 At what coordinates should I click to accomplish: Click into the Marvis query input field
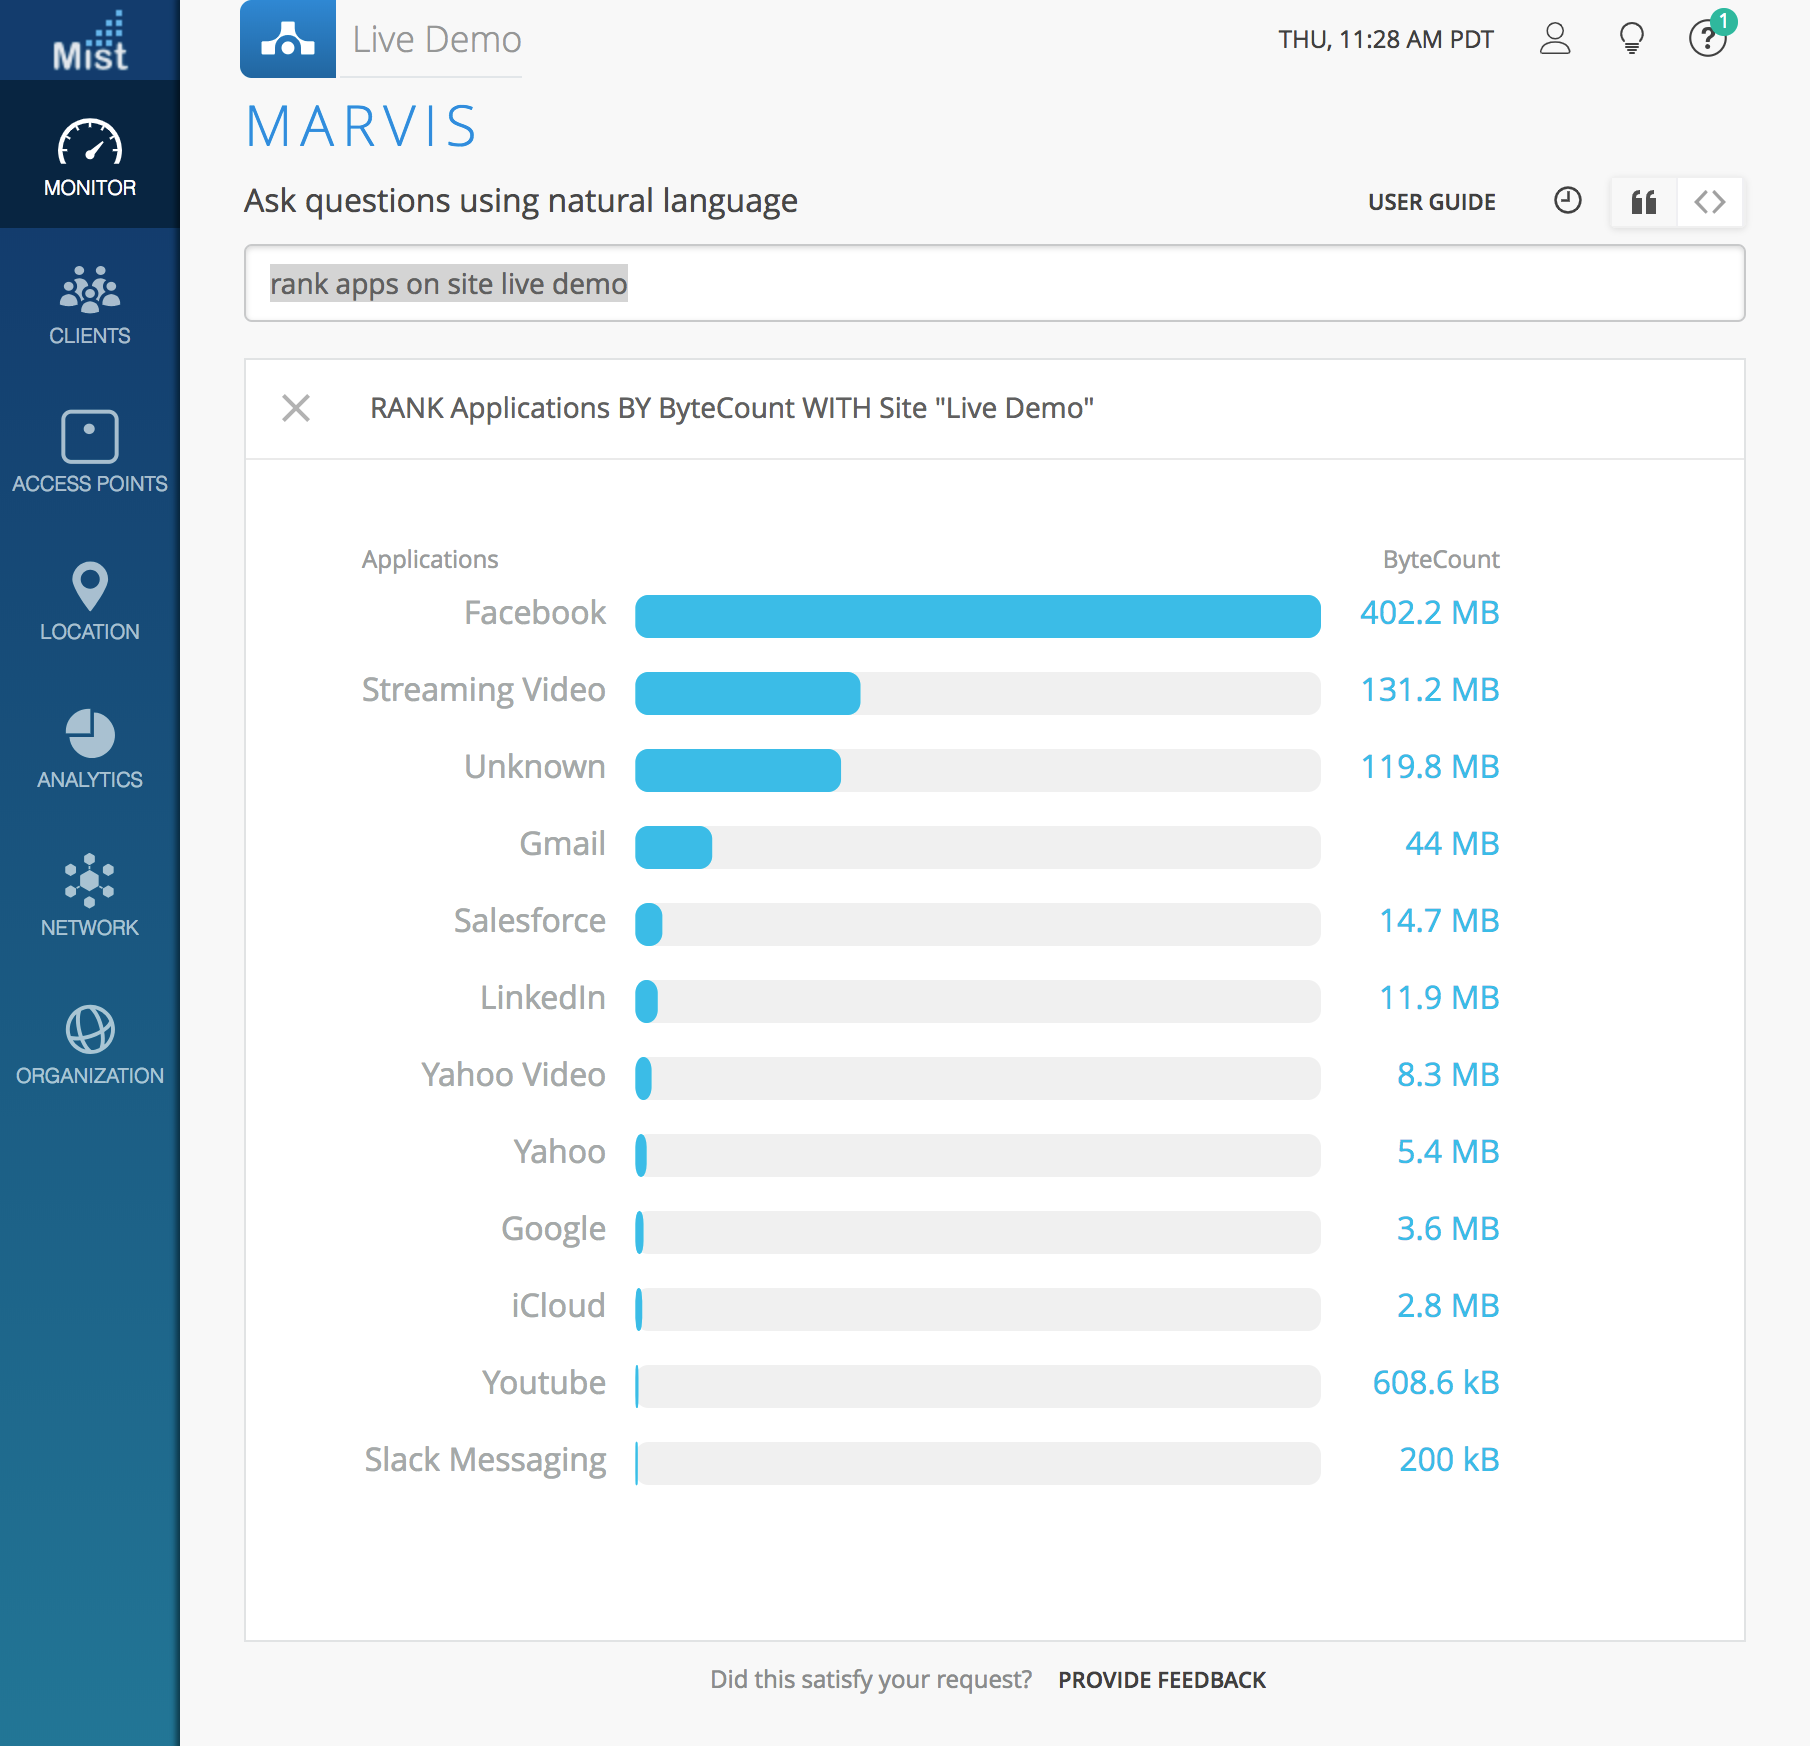click(994, 284)
